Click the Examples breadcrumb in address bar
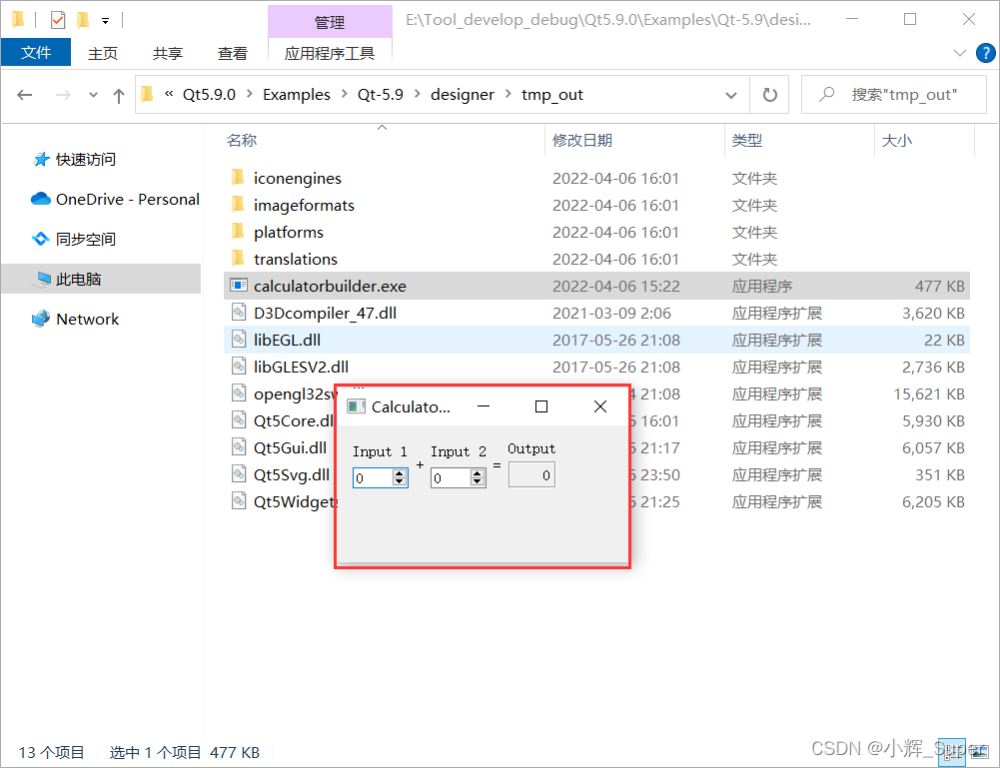Screen dimensions: 1000x768 click(x=296, y=95)
